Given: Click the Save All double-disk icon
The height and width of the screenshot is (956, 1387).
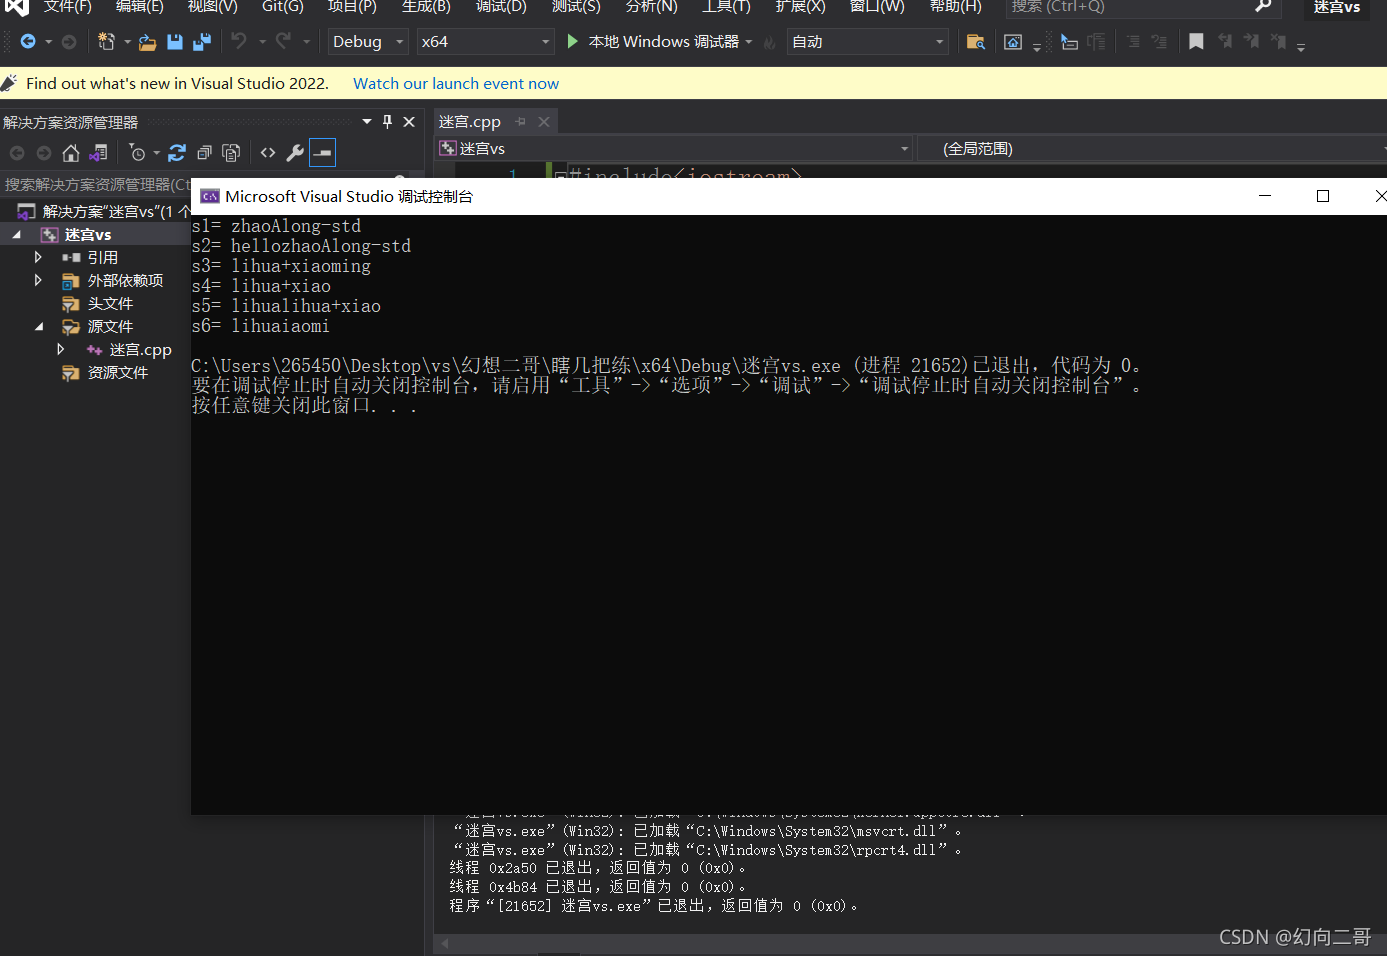Looking at the screenshot, I should click(x=201, y=42).
